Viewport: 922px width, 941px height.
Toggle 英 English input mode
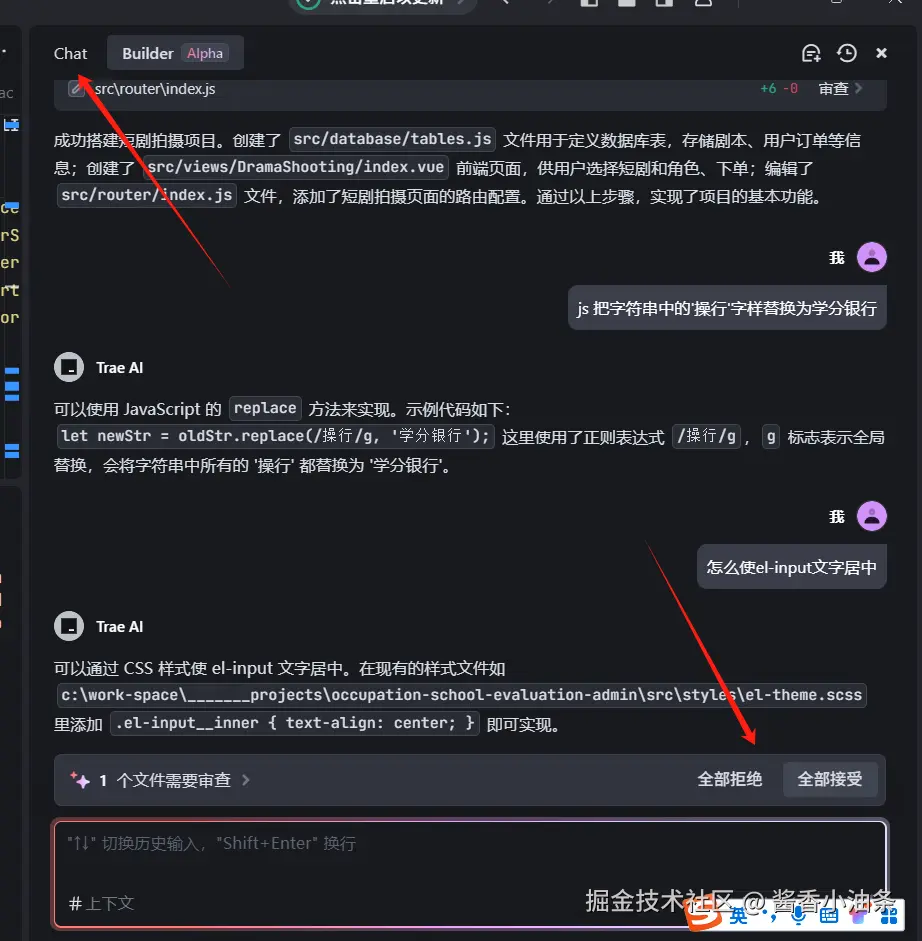[x=738, y=916]
